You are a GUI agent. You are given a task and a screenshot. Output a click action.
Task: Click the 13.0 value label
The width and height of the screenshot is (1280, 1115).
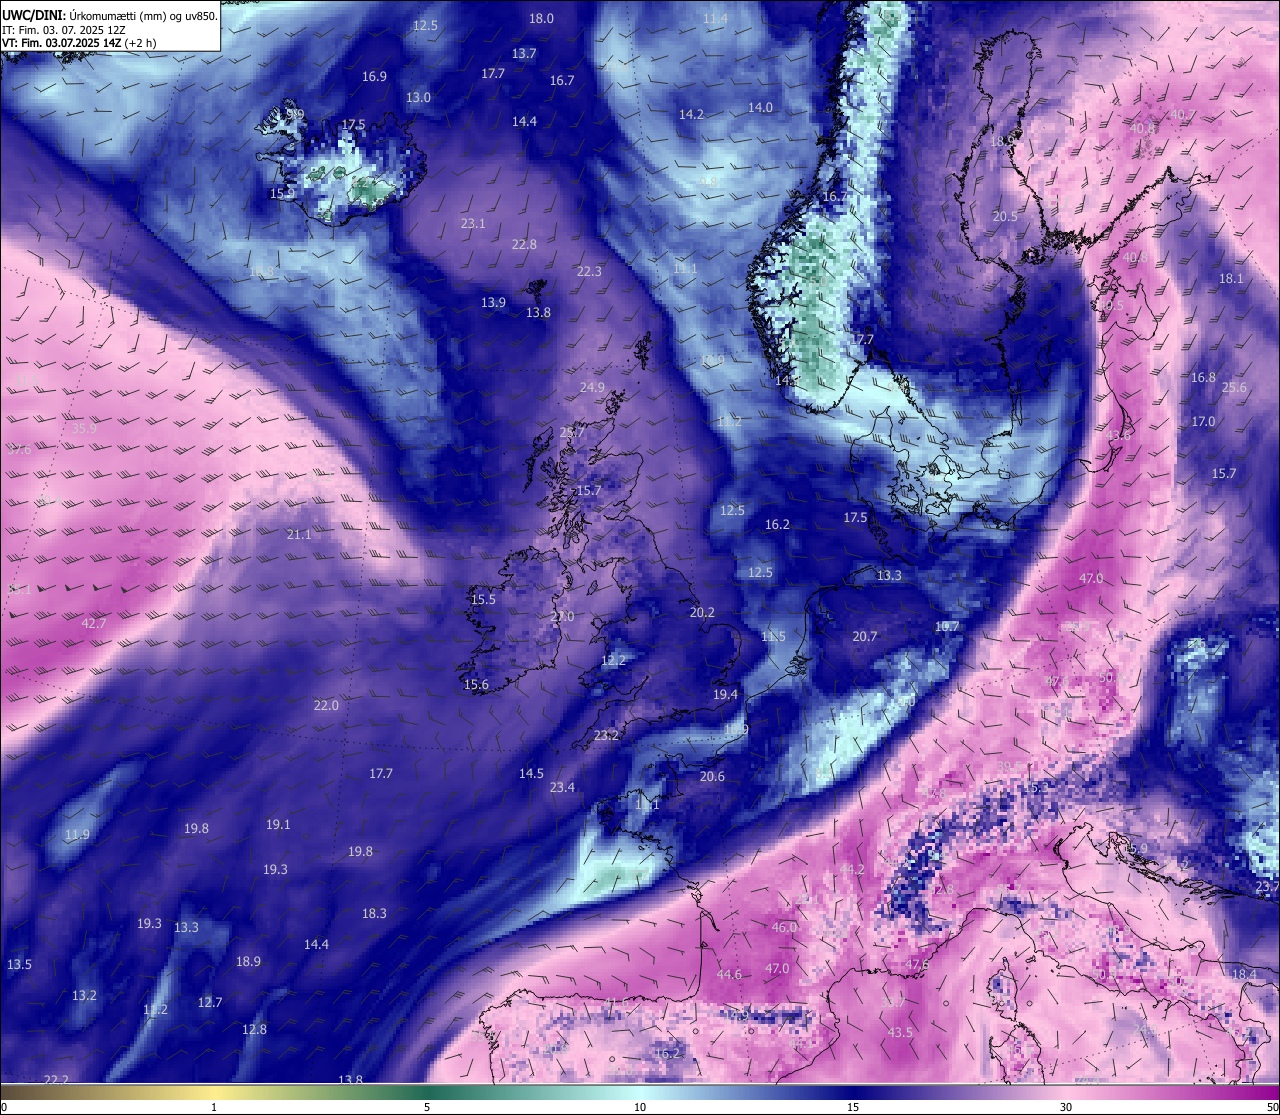click(x=418, y=97)
